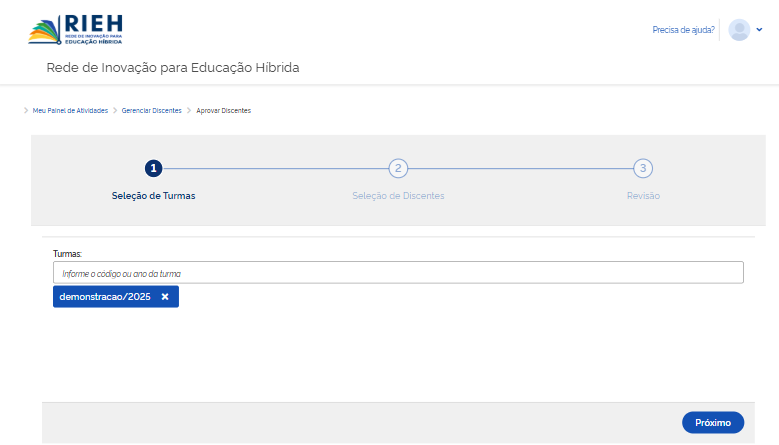Click the step 1 circle indicator
Screen dimensions: 779x445
tap(153, 168)
